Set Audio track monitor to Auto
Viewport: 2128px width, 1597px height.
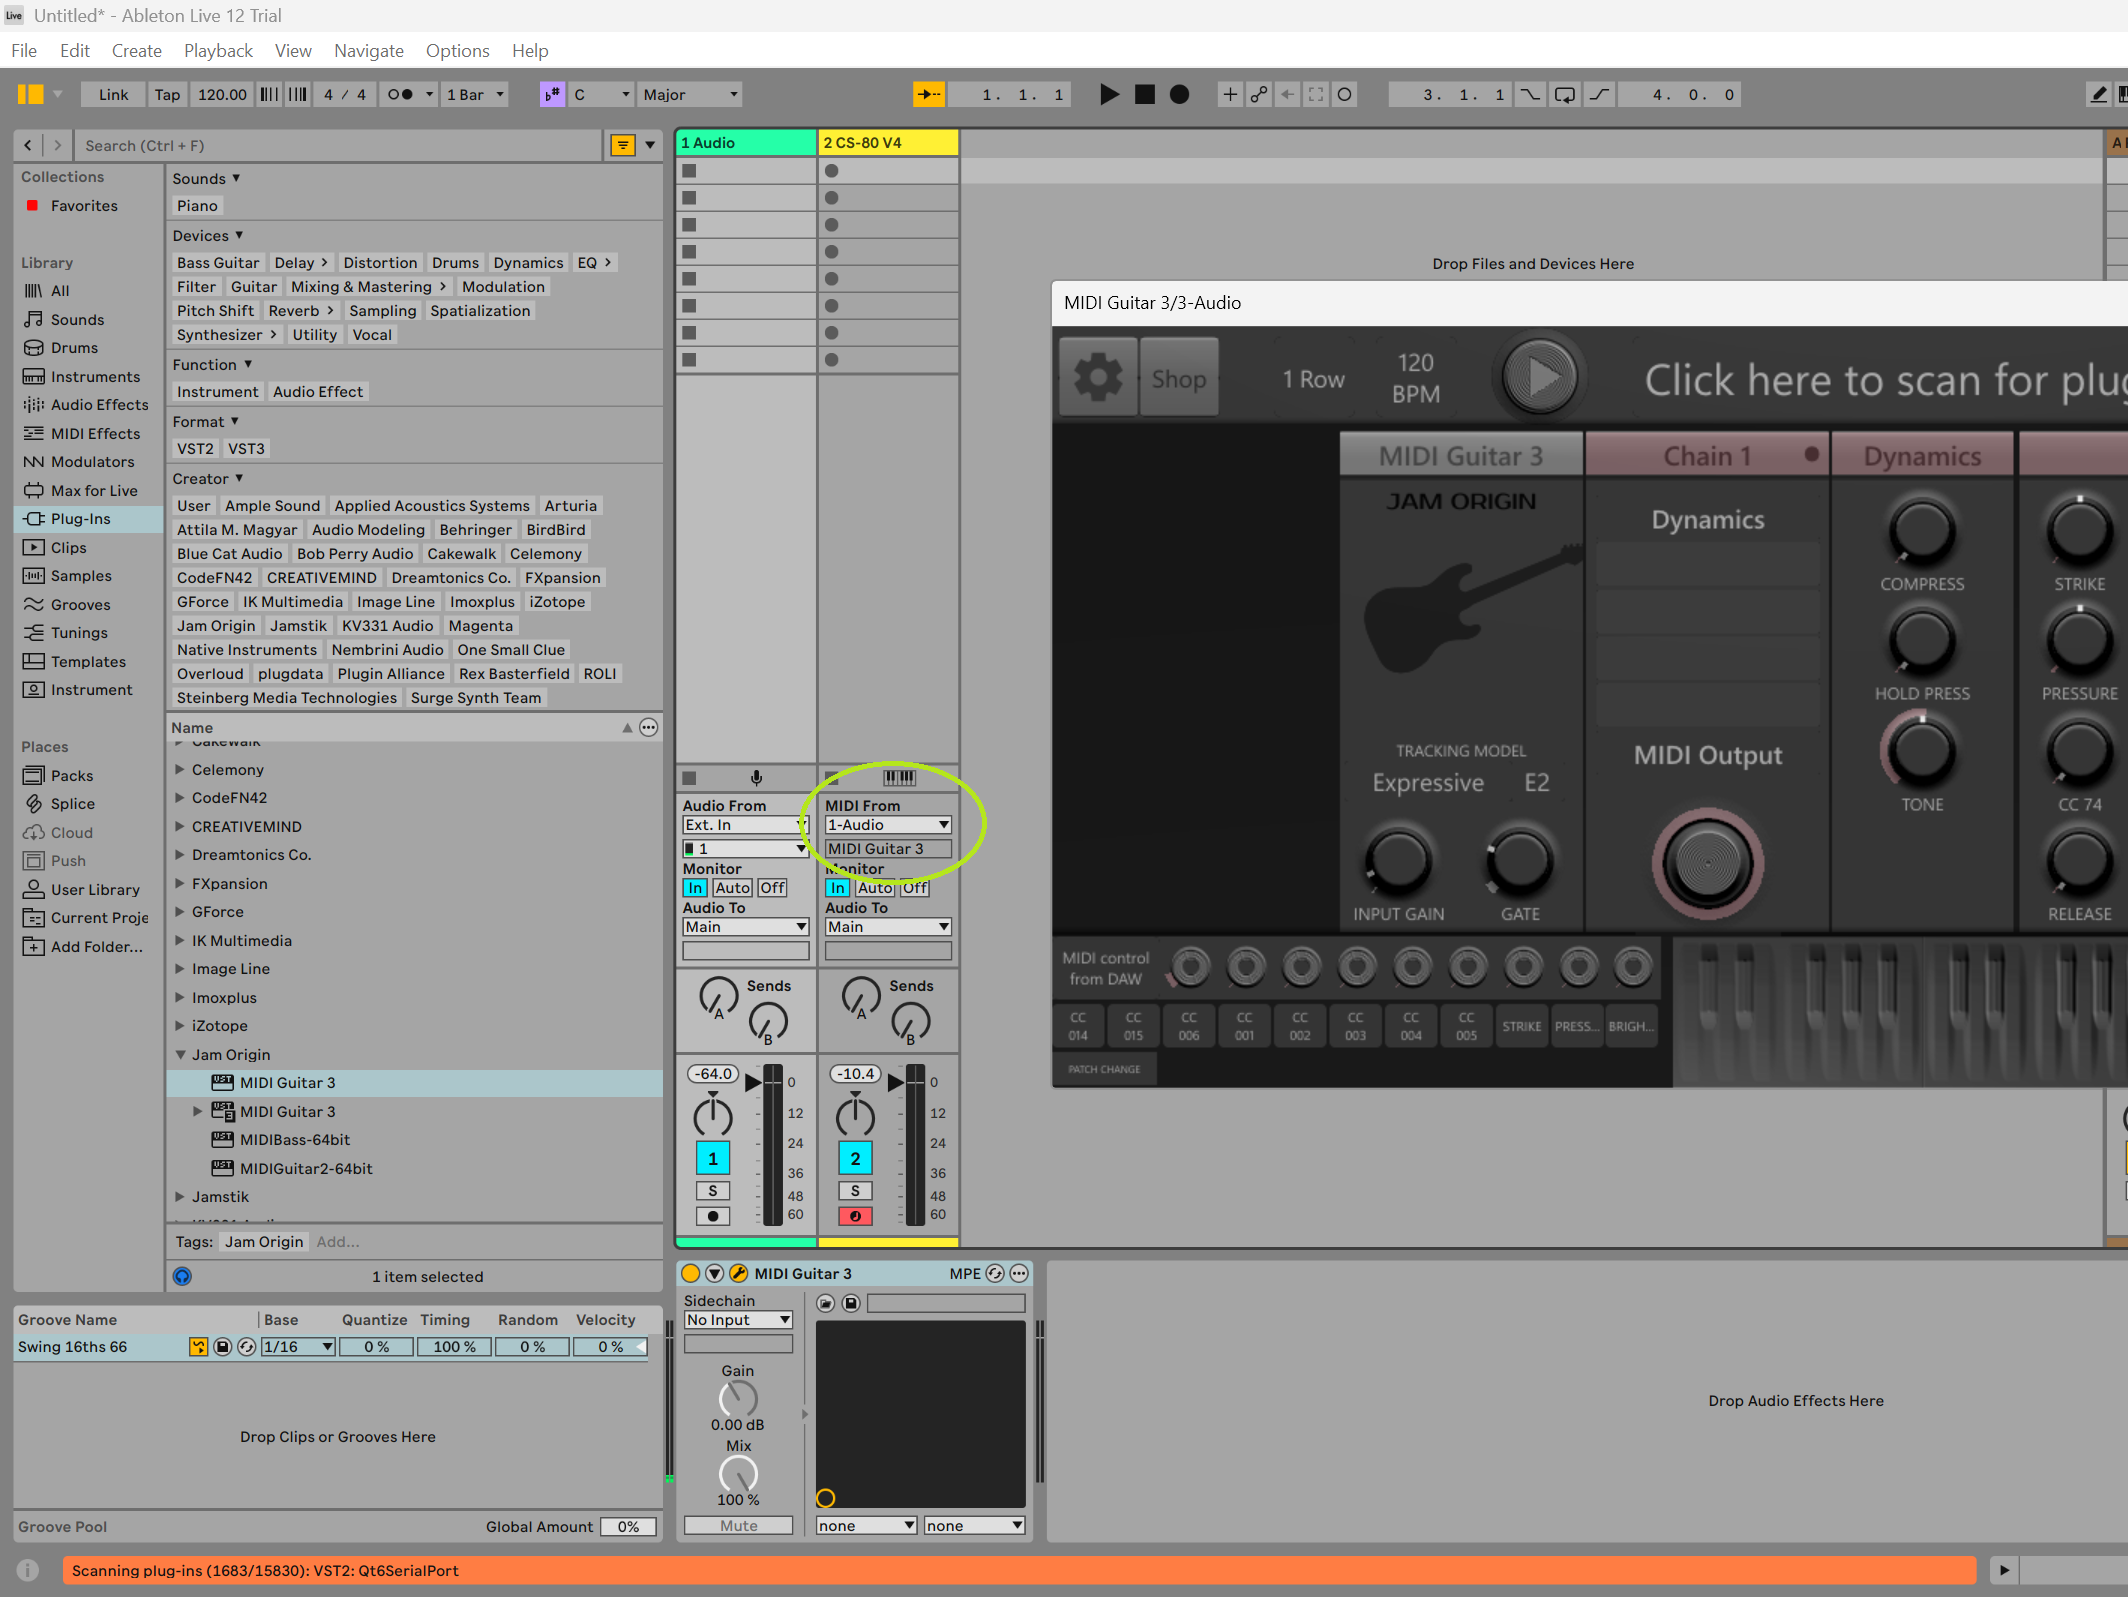(x=732, y=888)
